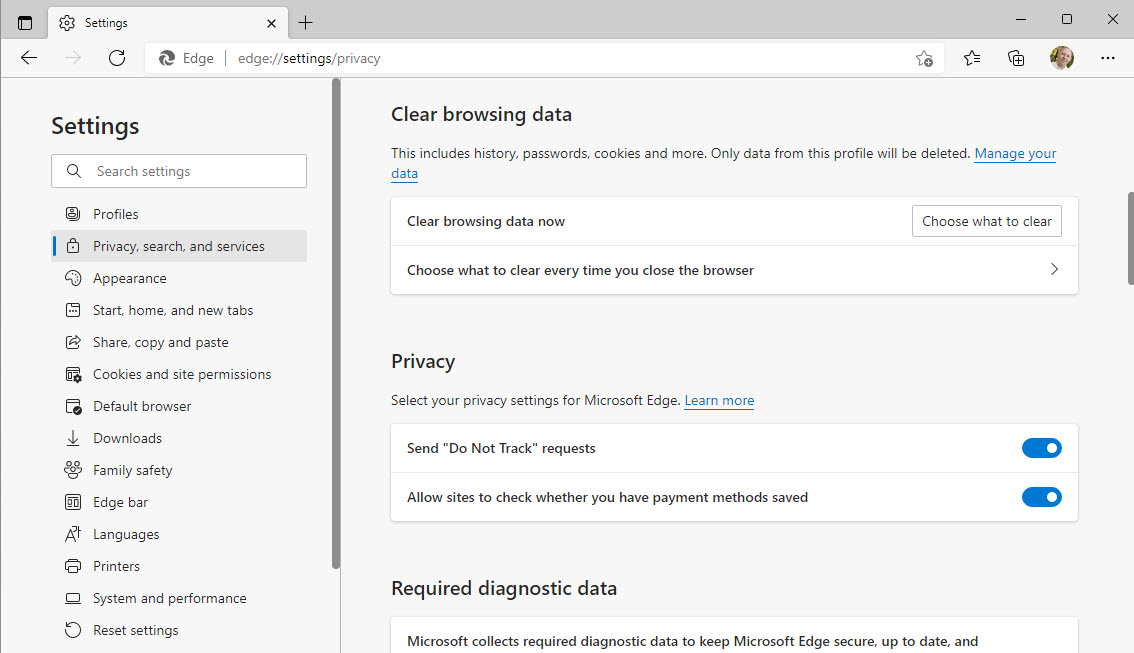Open the Favorites list icon
The height and width of the screenshot is (653, 1134).
(x=972, y=58)
